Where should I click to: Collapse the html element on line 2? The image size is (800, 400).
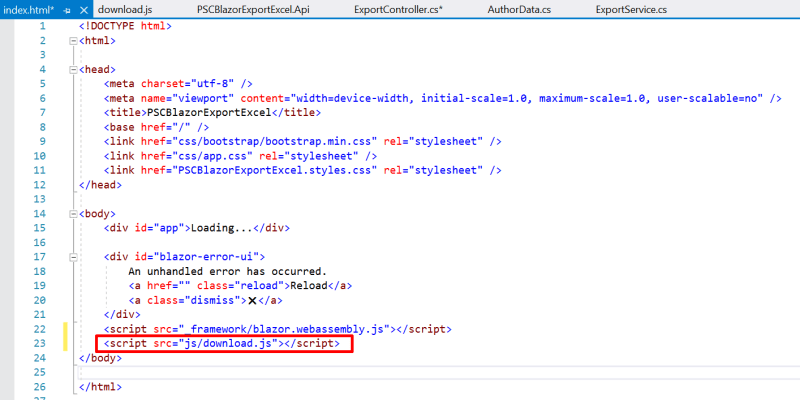pos(73,41)
